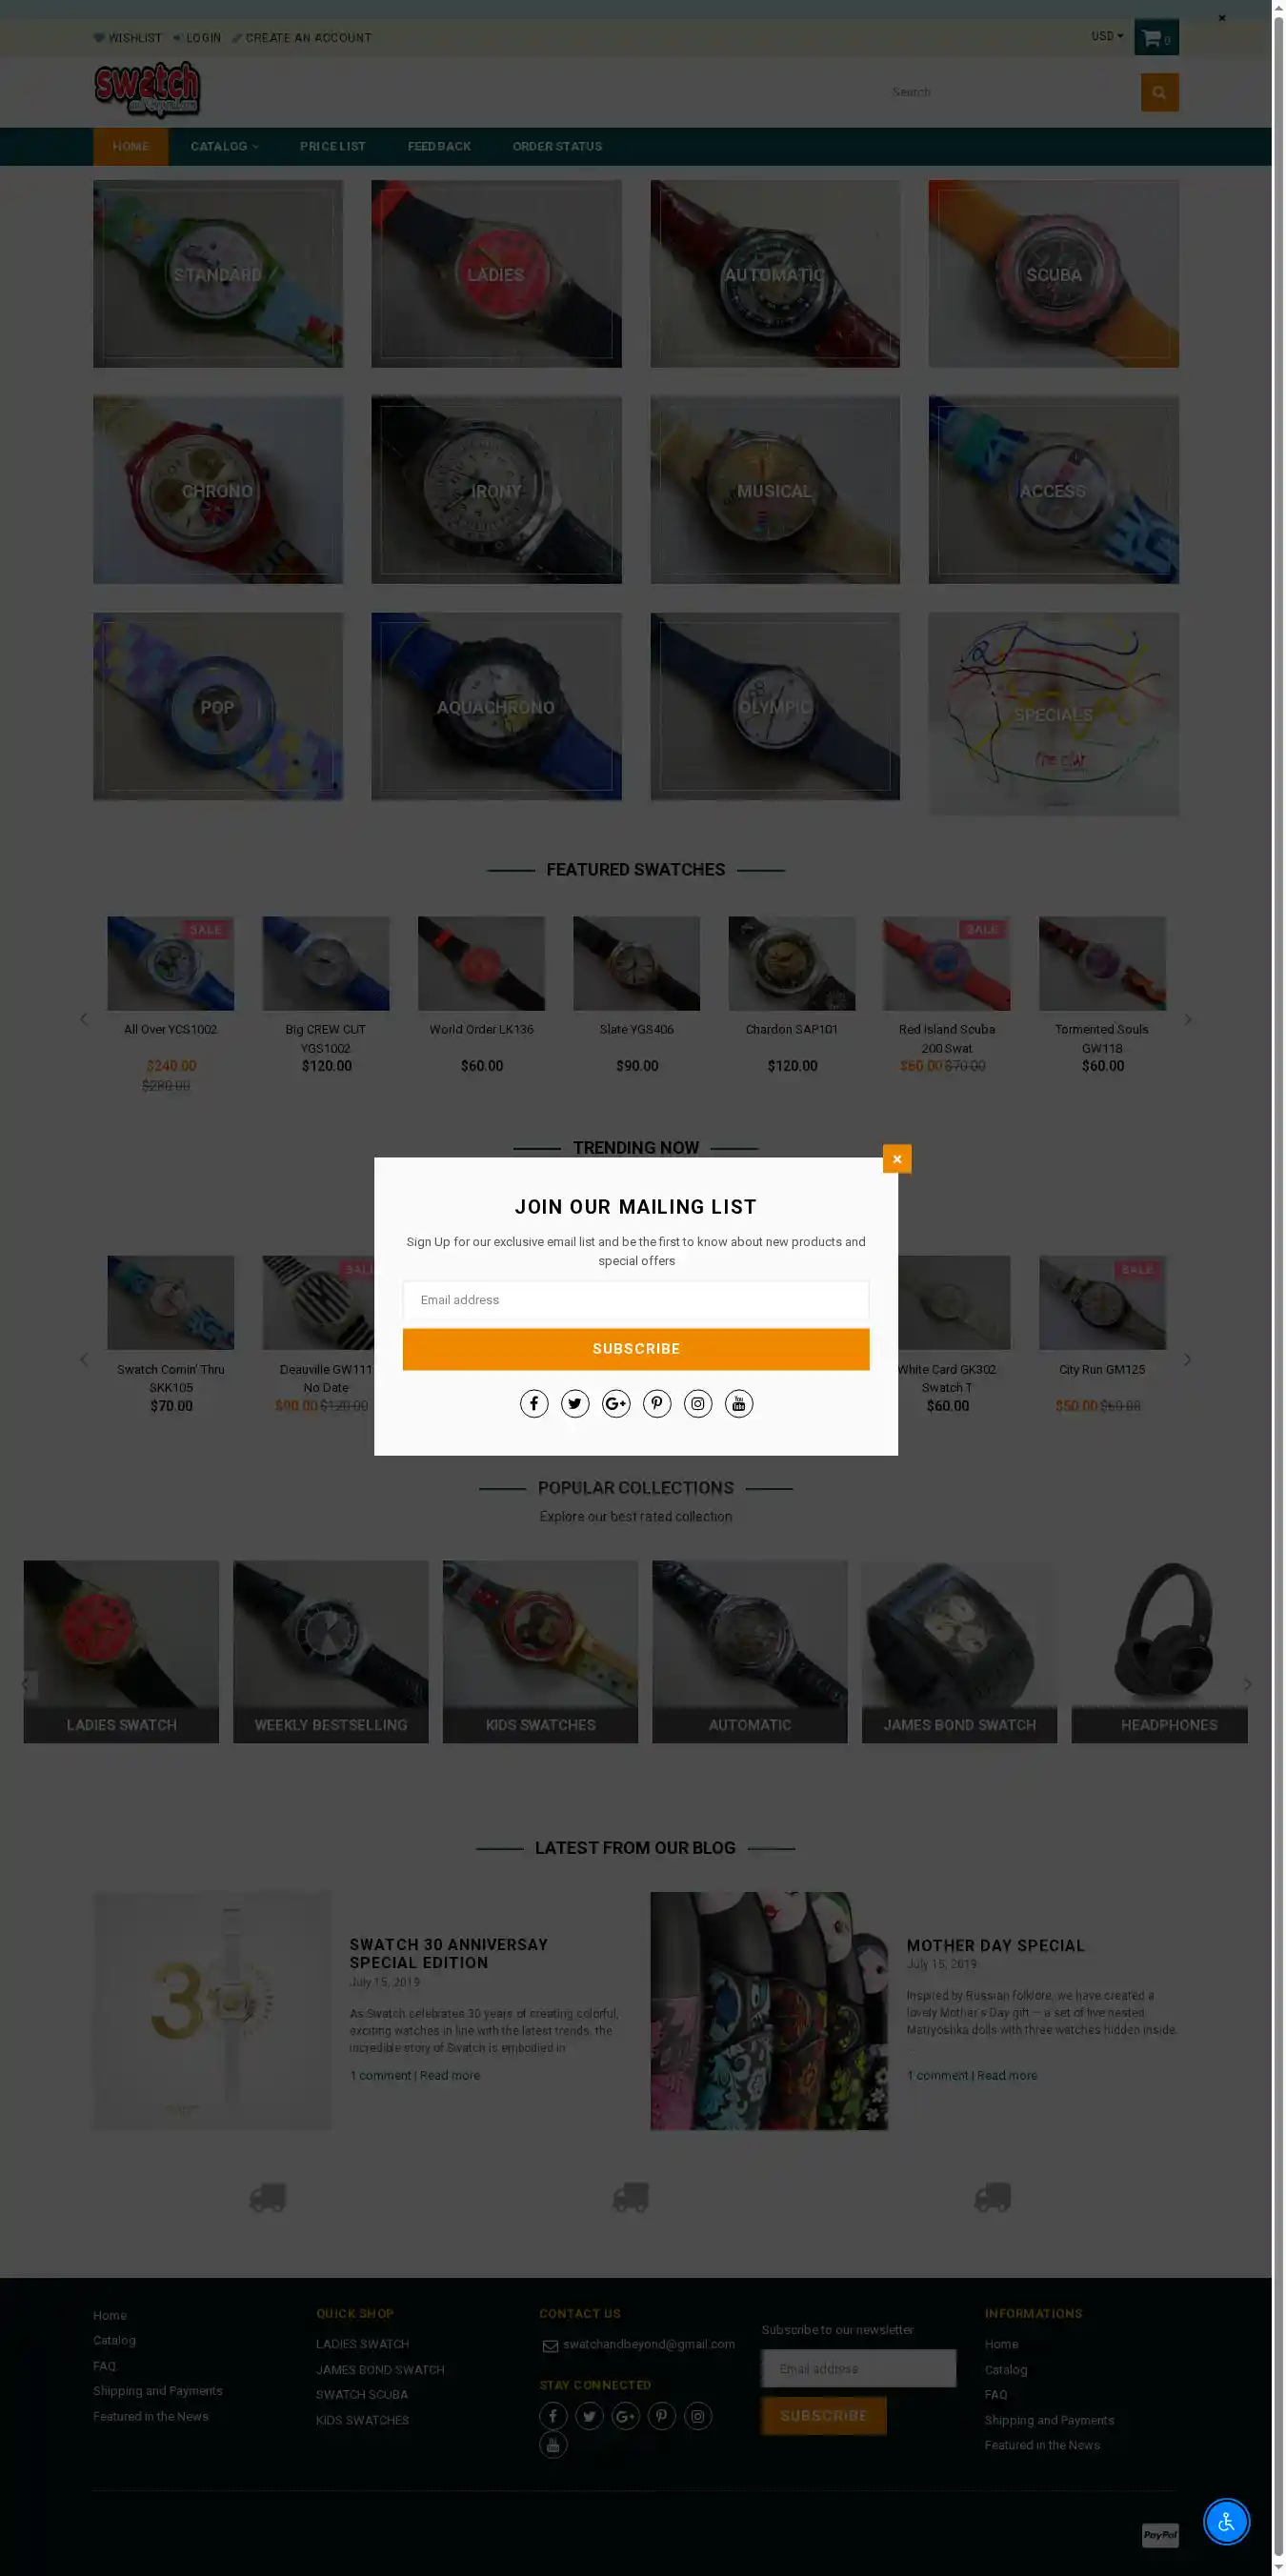Open Instagram icon in the popup

pyautogui.click(x=698, y=1404)
